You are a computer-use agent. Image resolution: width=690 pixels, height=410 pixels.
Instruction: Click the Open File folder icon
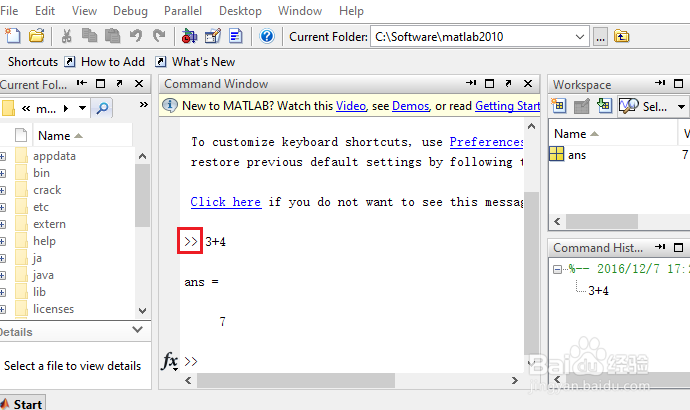37,36
